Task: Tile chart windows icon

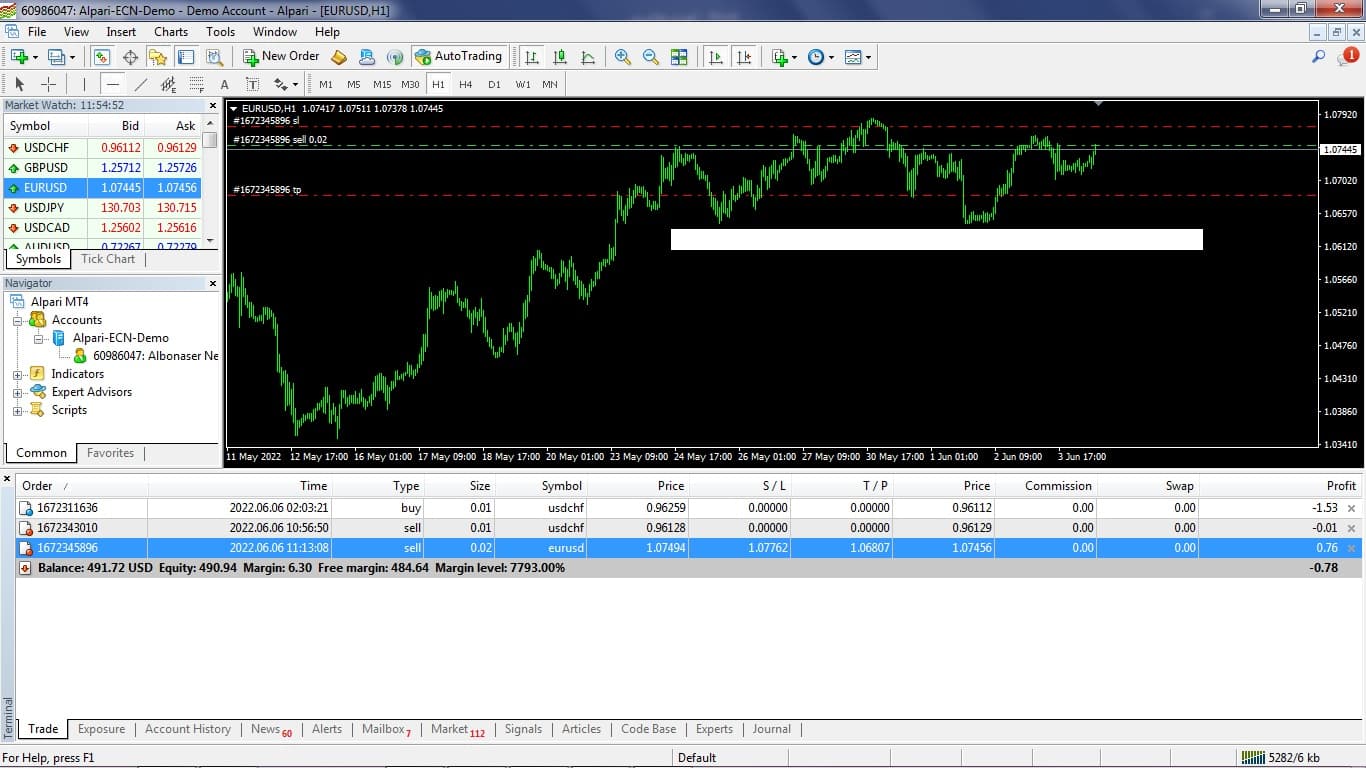Action: (x=679, y=57)
